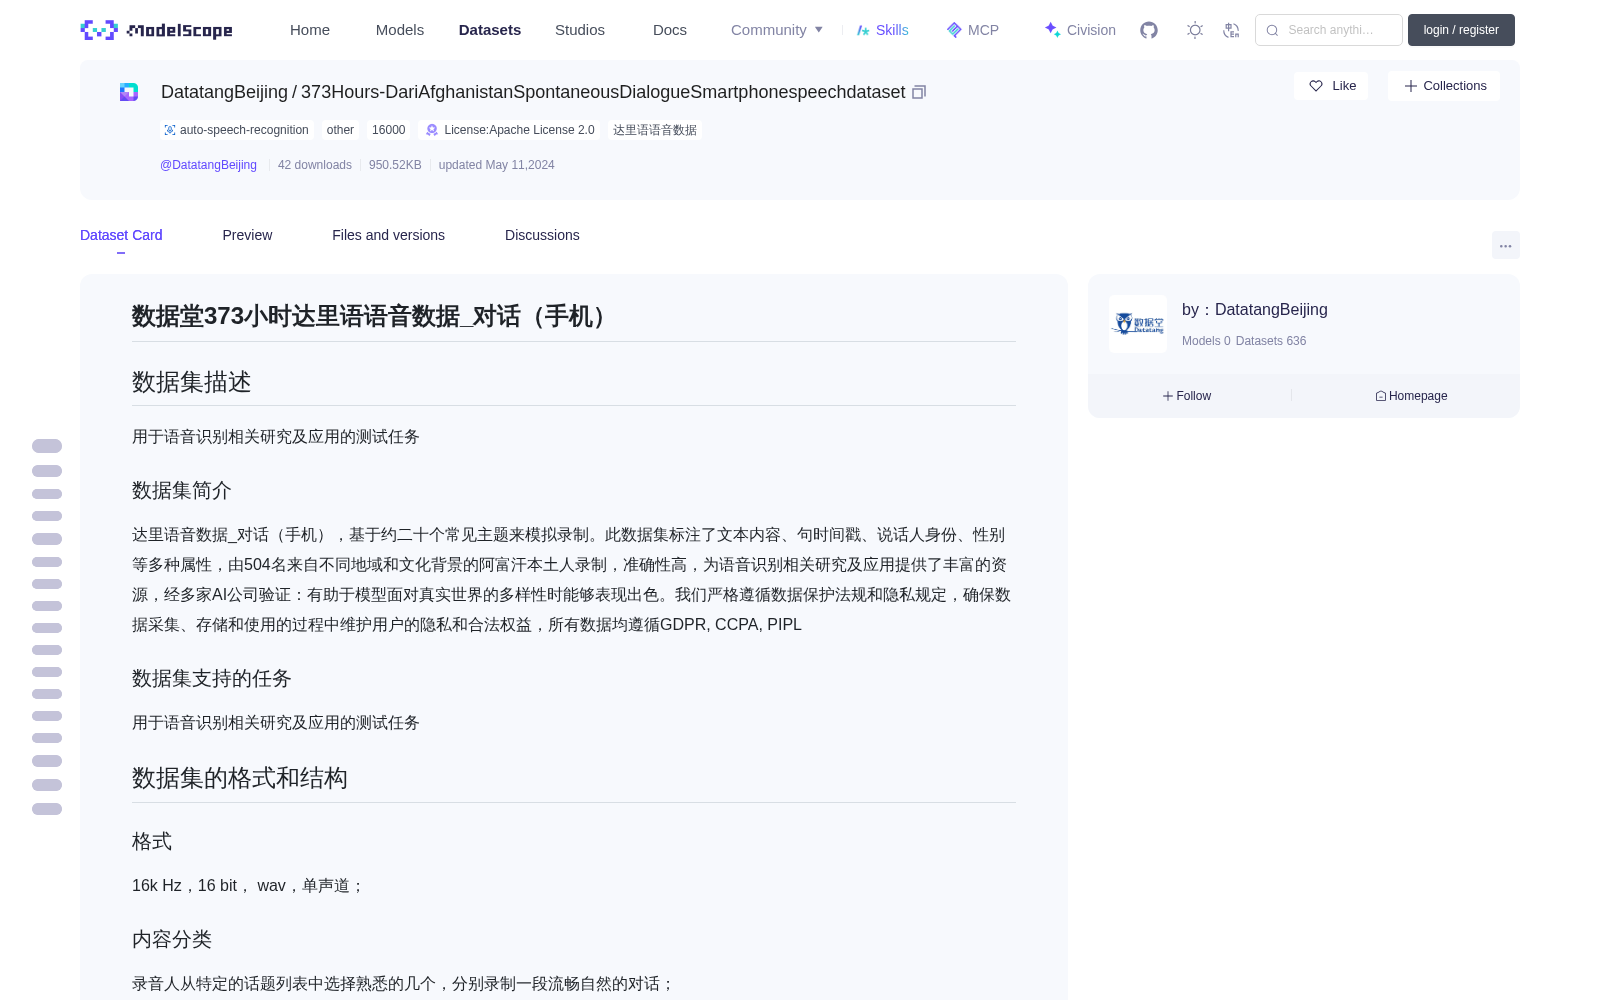
Task: Click the 数据集描述 heading
Action: [192, 382]
